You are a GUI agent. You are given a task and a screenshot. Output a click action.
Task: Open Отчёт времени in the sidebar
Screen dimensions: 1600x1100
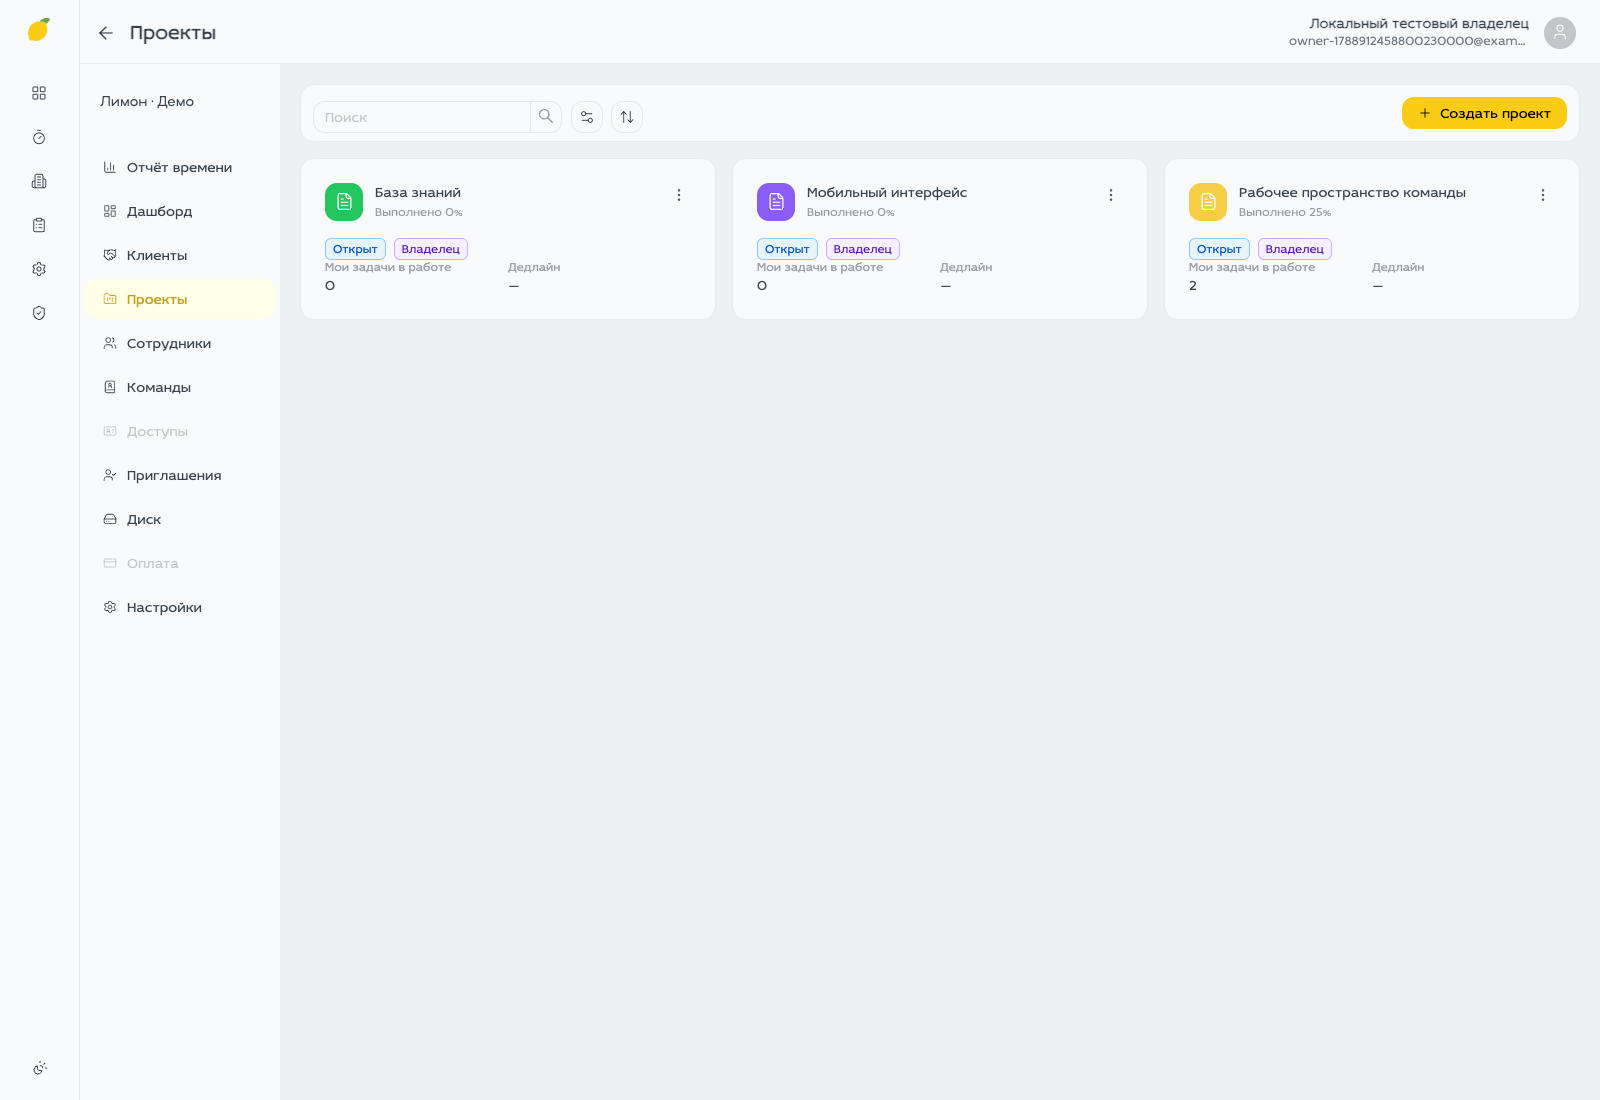180,167
